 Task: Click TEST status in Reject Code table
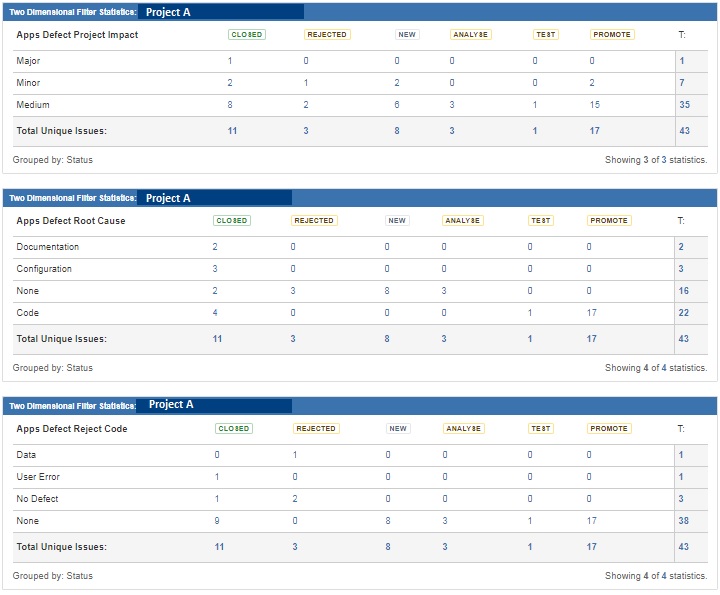coord(541,429)
